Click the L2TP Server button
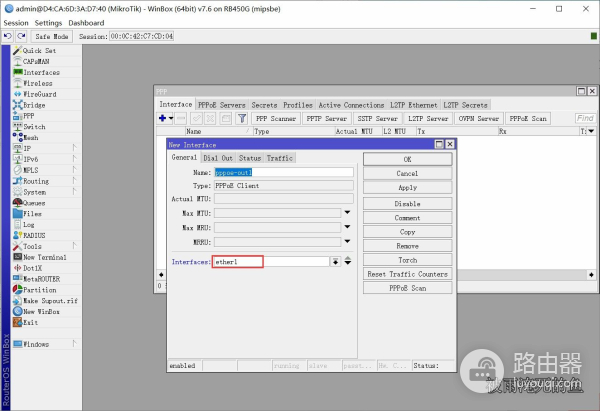Screen dimensions: 600x411 (x=428, y=119)
